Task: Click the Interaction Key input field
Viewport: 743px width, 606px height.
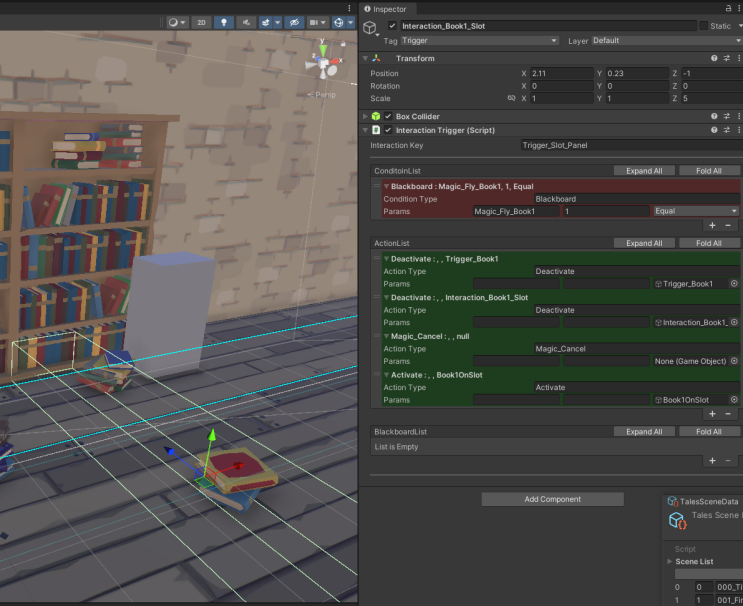Action: (630, 145)
